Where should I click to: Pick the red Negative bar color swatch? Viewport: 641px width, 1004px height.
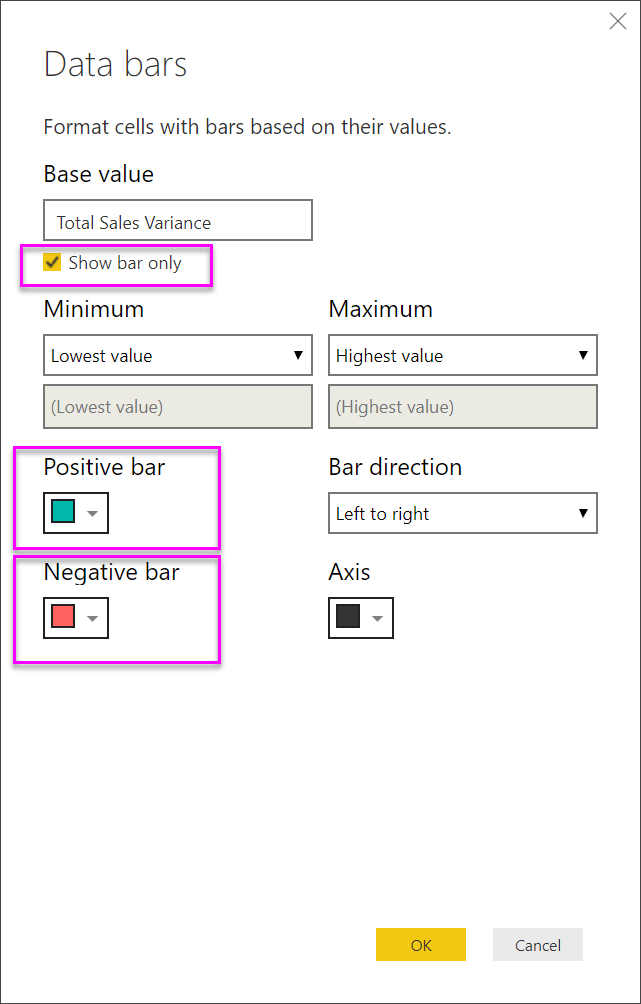coord(63,617)
